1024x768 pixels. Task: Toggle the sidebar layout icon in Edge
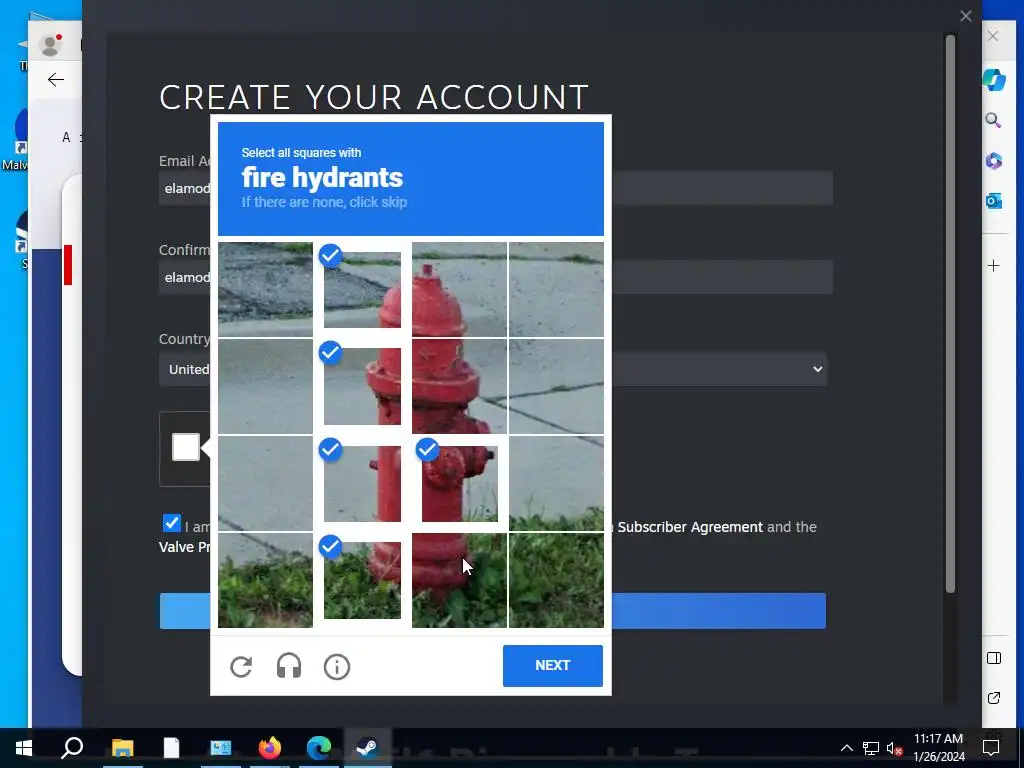[994, 658]
